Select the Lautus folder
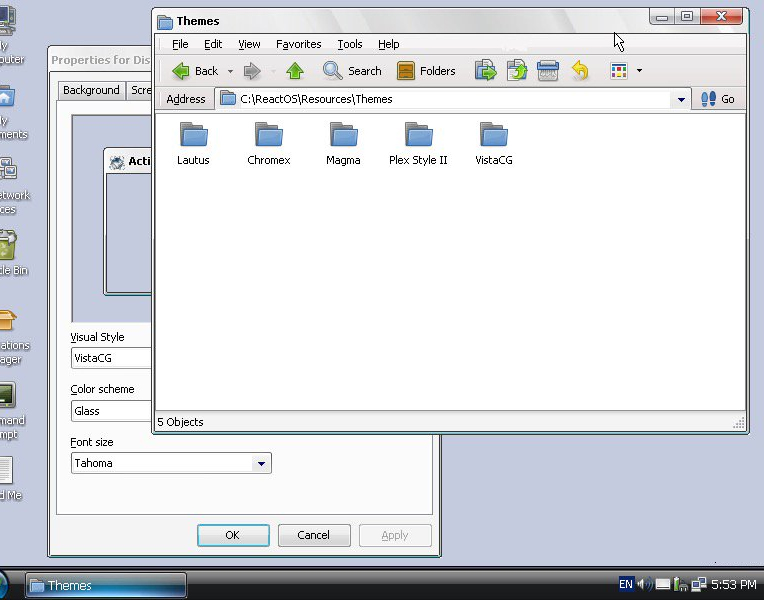 pyautogui.click(x=193, y=144)
